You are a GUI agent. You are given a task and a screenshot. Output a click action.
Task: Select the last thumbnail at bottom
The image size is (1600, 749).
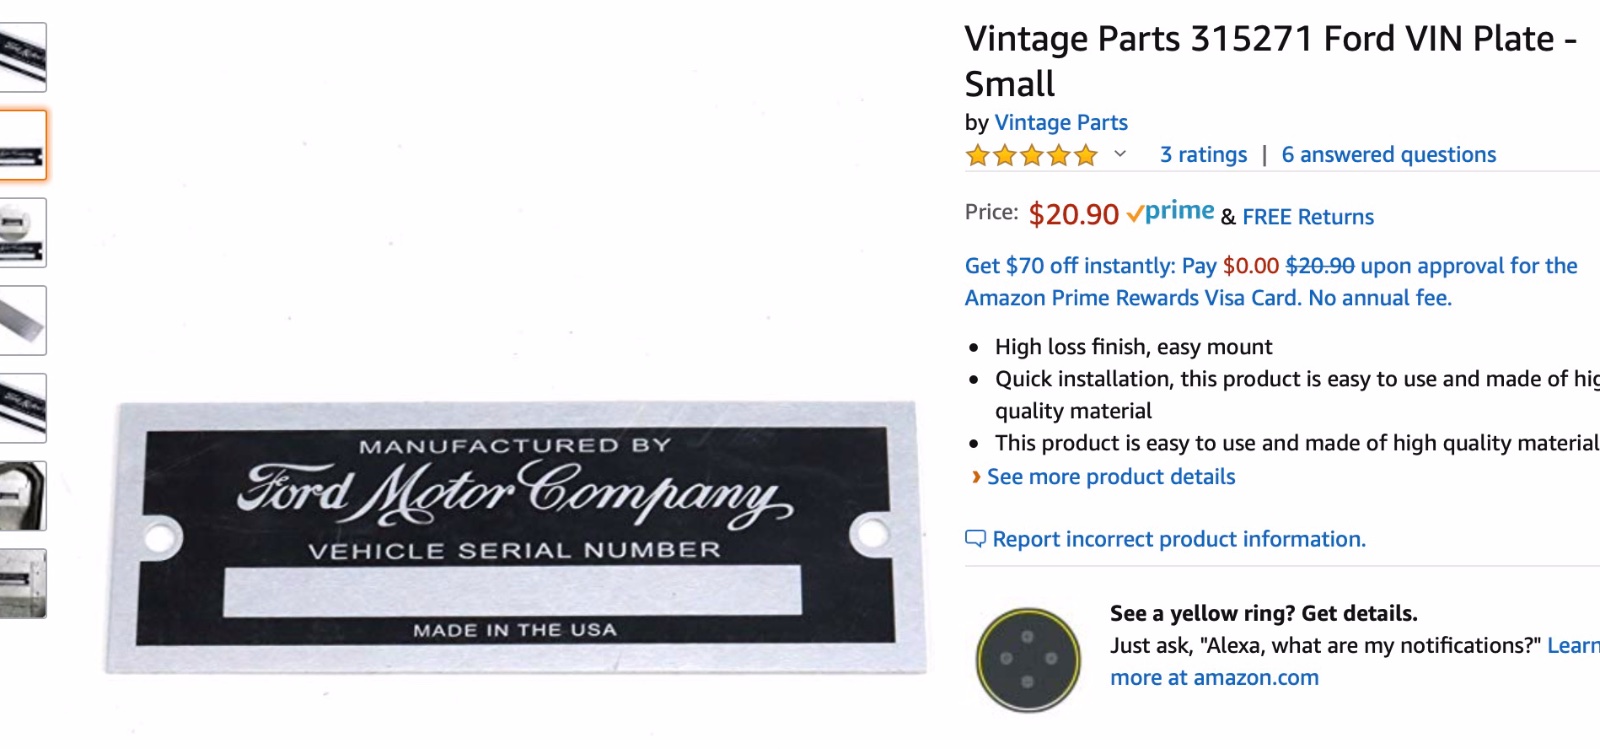coord(22,584)
